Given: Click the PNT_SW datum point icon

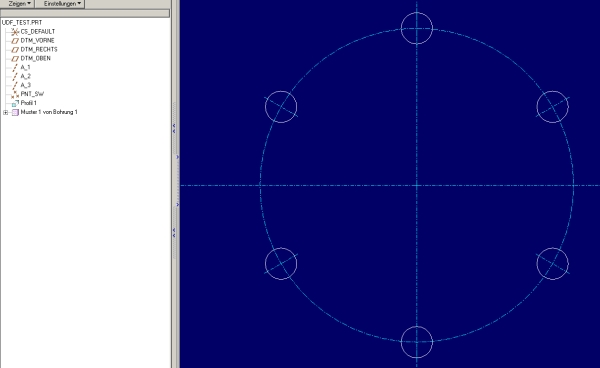Looking at the screenshot, I should coord(15,94).
